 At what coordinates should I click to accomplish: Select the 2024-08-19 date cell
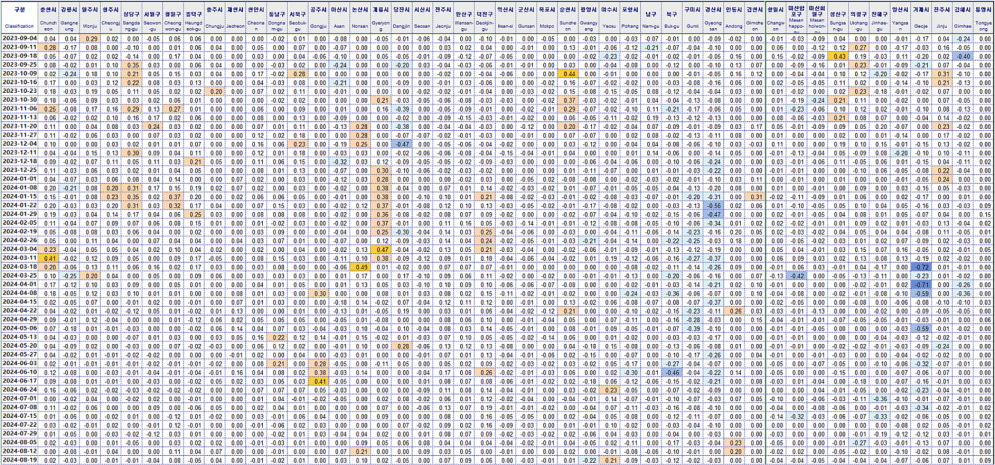coord(19,459)
